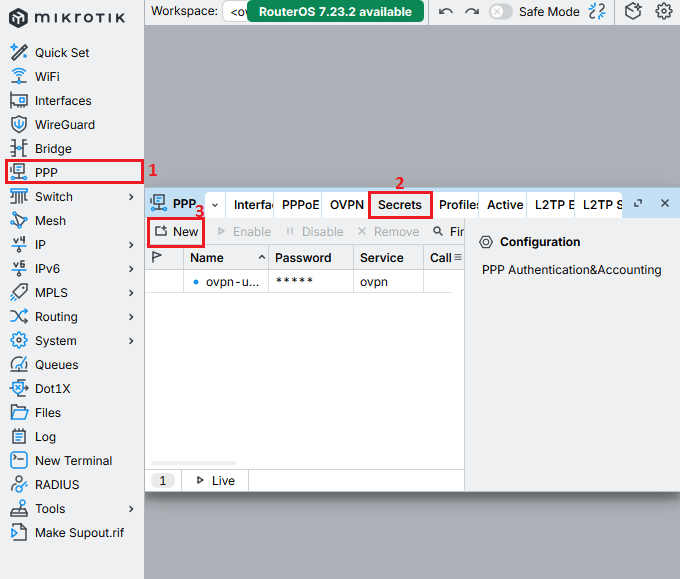The width and height of the screenshot is (680, 579).
Task: Sort by the Password column header
Action: pyautogui.click(x=311, y=257)
